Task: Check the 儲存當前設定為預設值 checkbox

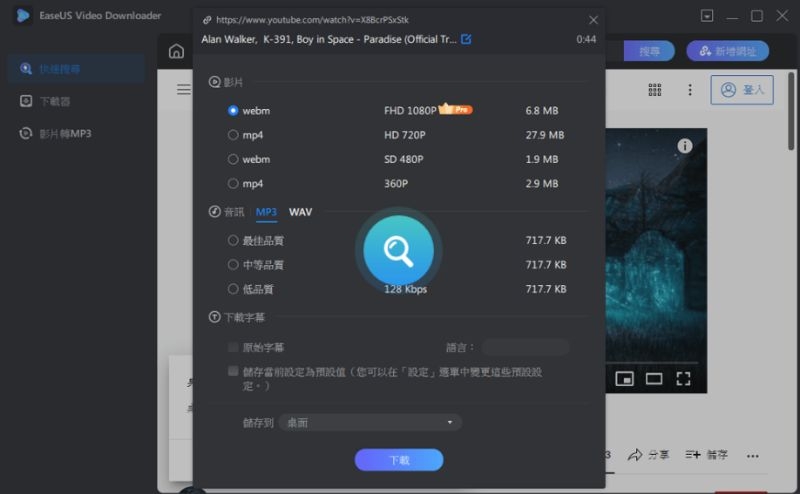Action: point(233,371)
